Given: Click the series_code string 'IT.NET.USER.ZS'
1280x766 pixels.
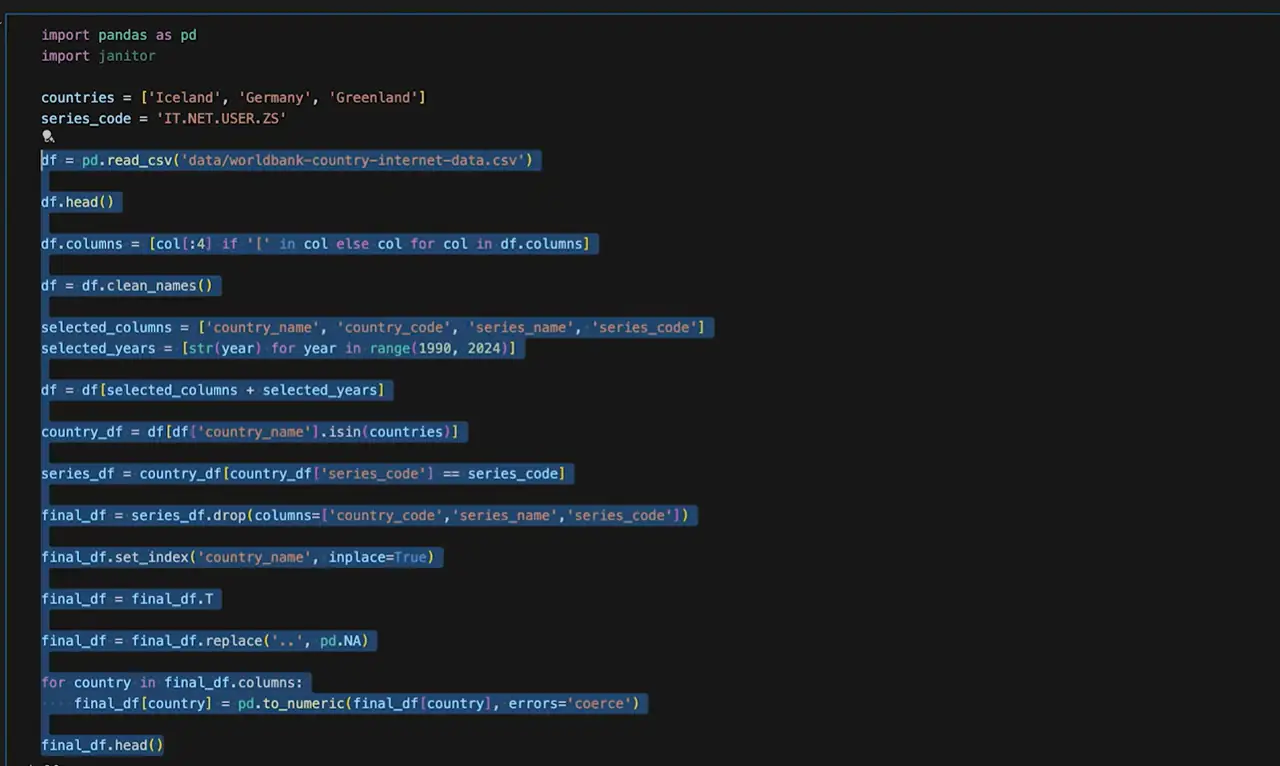Looking at the screenshot, I should (x=220, y=118).
